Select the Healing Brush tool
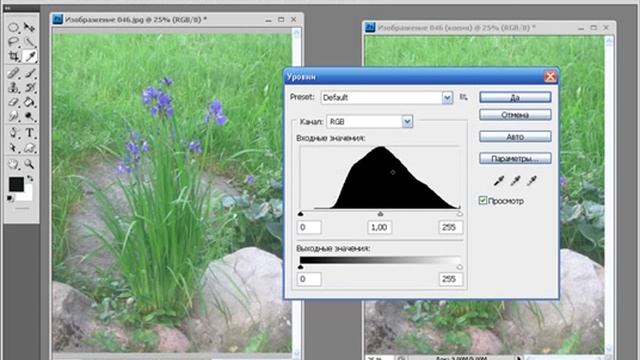Viewport: 640px width, 360px height. click(x=13, y=73)
